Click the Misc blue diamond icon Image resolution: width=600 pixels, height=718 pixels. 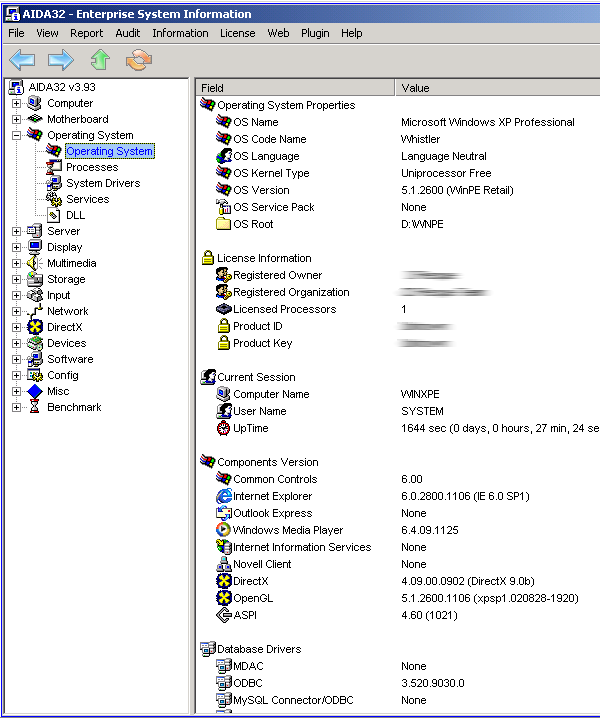(34, 392)
